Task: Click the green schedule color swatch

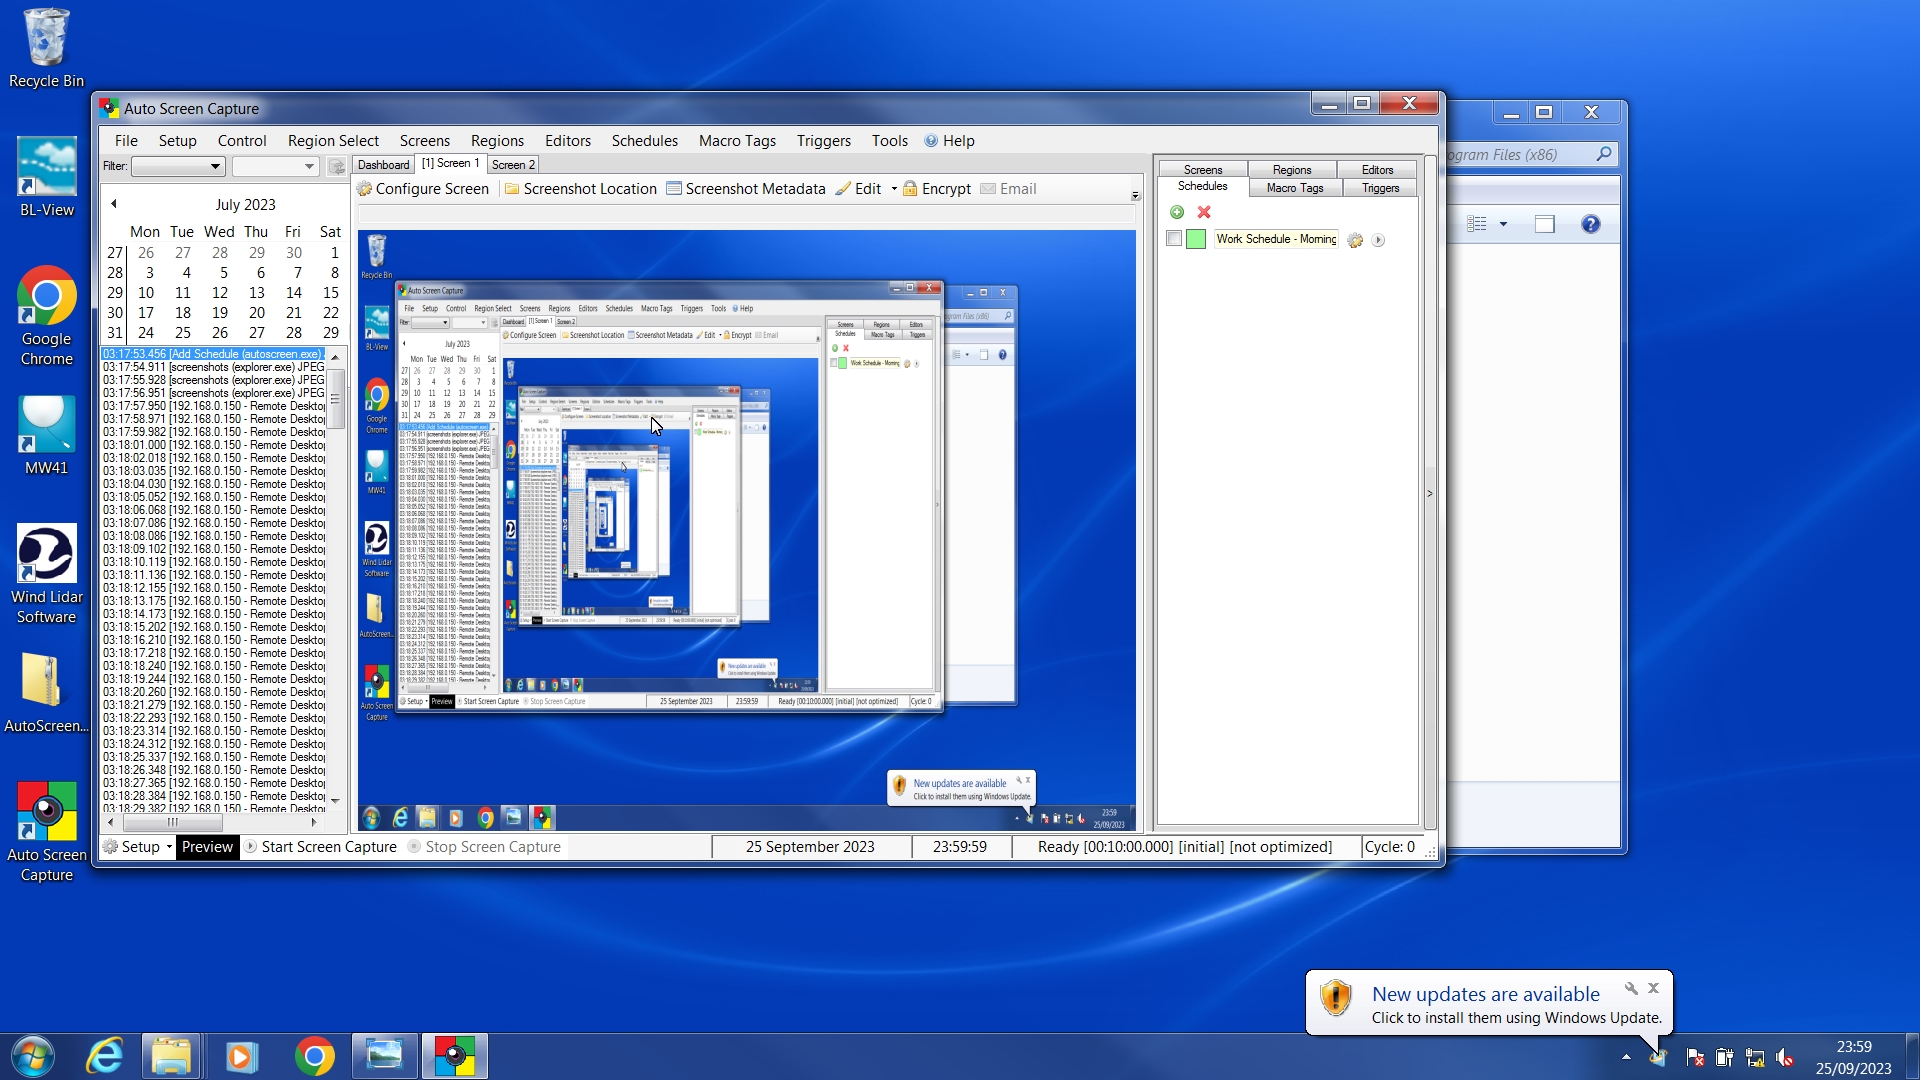Action: [x=1196, y=239]
